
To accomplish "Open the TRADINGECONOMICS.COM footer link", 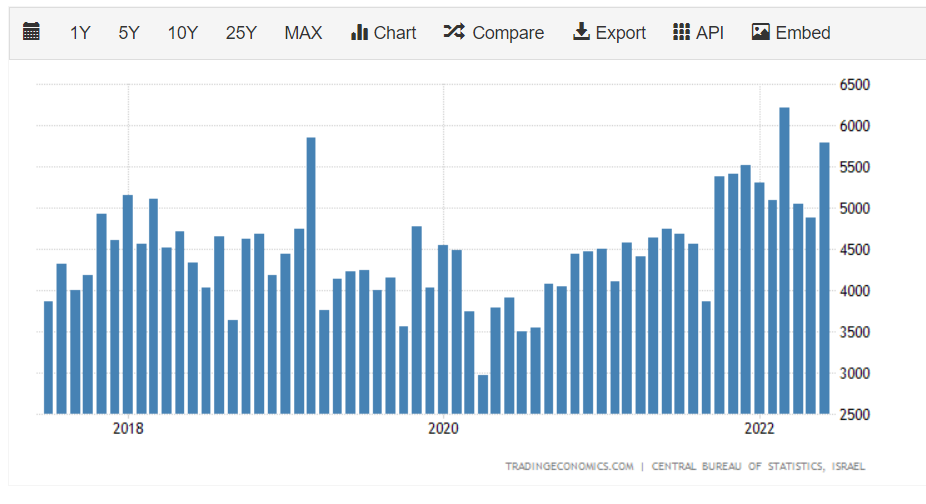I will [x=569, y=466].
